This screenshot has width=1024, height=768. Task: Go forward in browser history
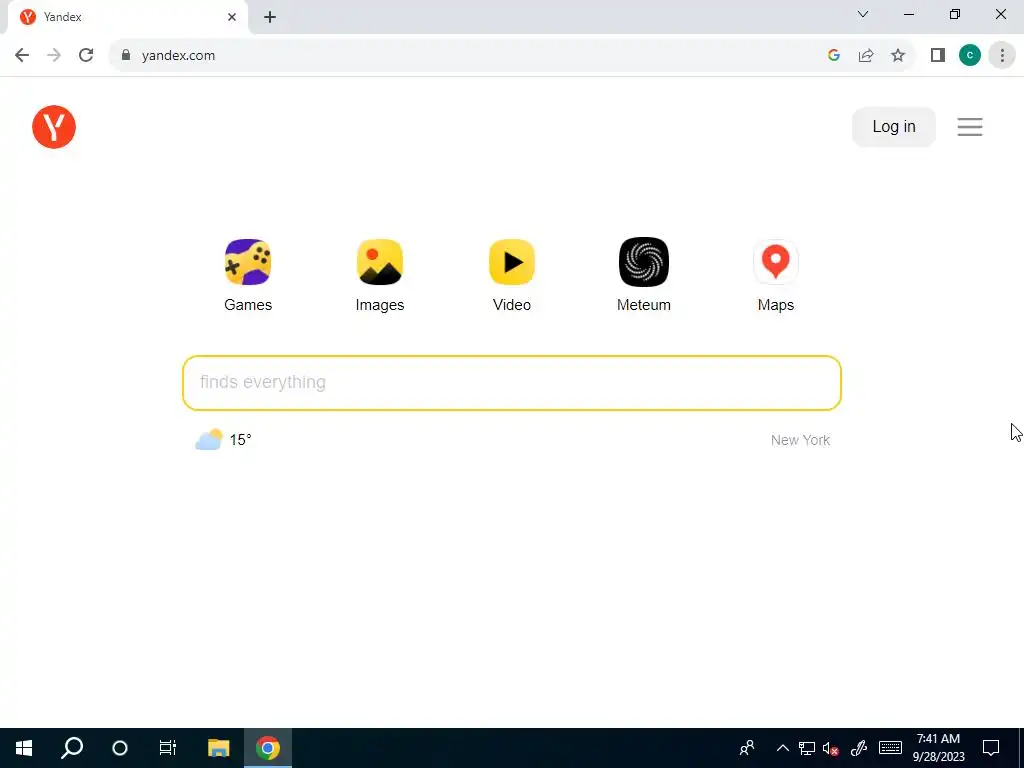pyautogui.click(x=54, y=55)
